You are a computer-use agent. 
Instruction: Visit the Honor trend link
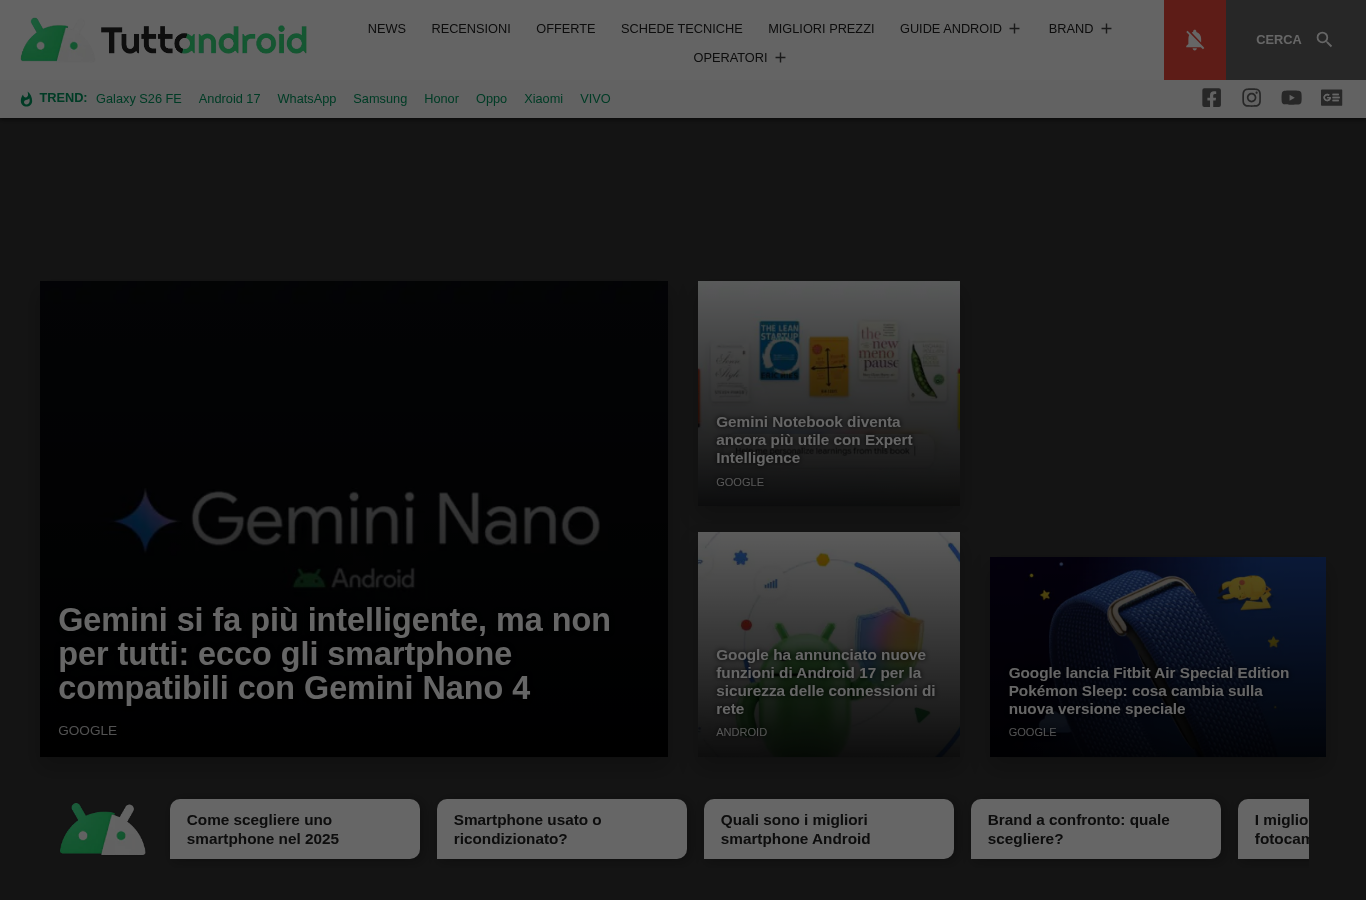[441, 98]
